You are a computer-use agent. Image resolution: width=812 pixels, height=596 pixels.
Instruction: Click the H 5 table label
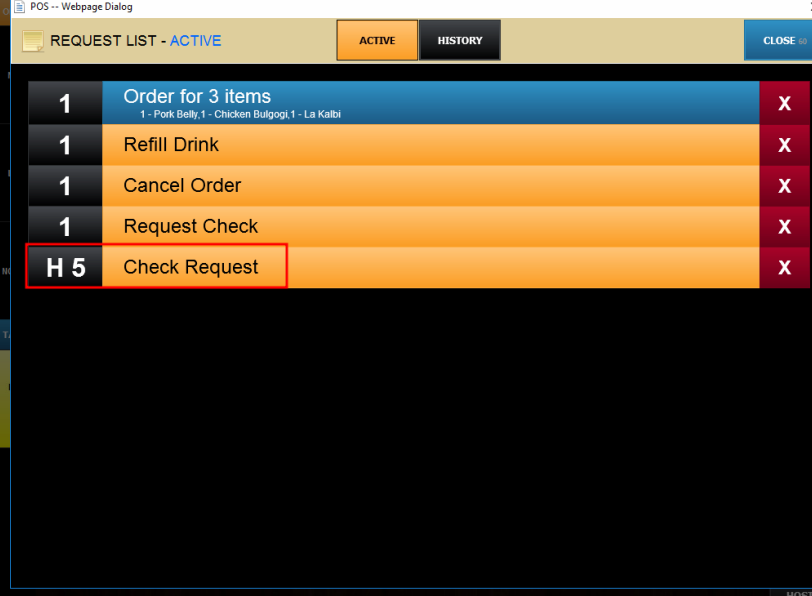pyautogui.click(x=65, y=267)
